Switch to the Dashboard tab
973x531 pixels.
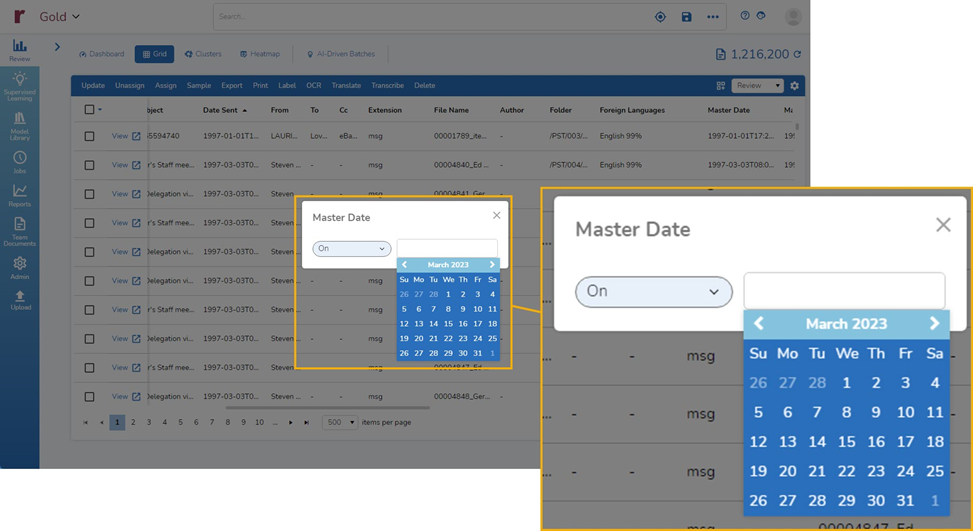(102, 54)
